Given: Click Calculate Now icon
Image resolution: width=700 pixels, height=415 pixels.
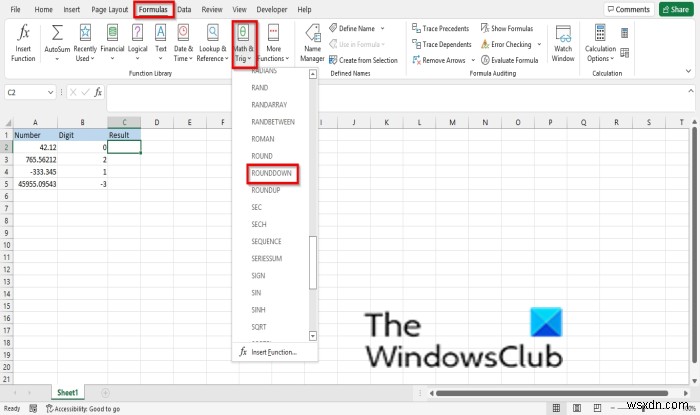Looking at the screenshot, I should (625, 33).
